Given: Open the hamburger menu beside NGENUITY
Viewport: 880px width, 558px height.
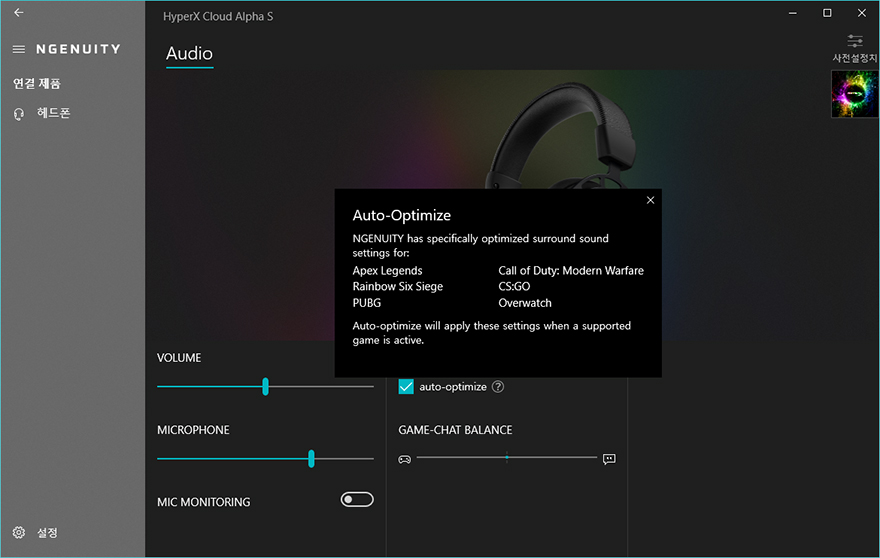Looking at the screenshot, I should tap(19, 49).
